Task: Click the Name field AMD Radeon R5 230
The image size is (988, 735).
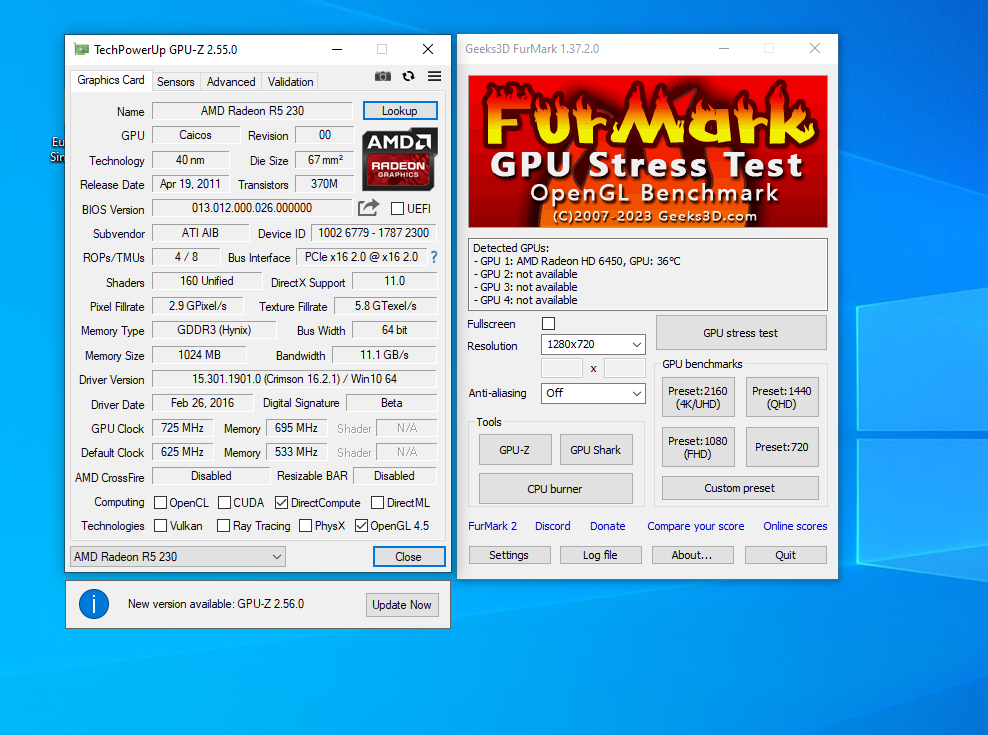Action: click(x=252, y=111)
